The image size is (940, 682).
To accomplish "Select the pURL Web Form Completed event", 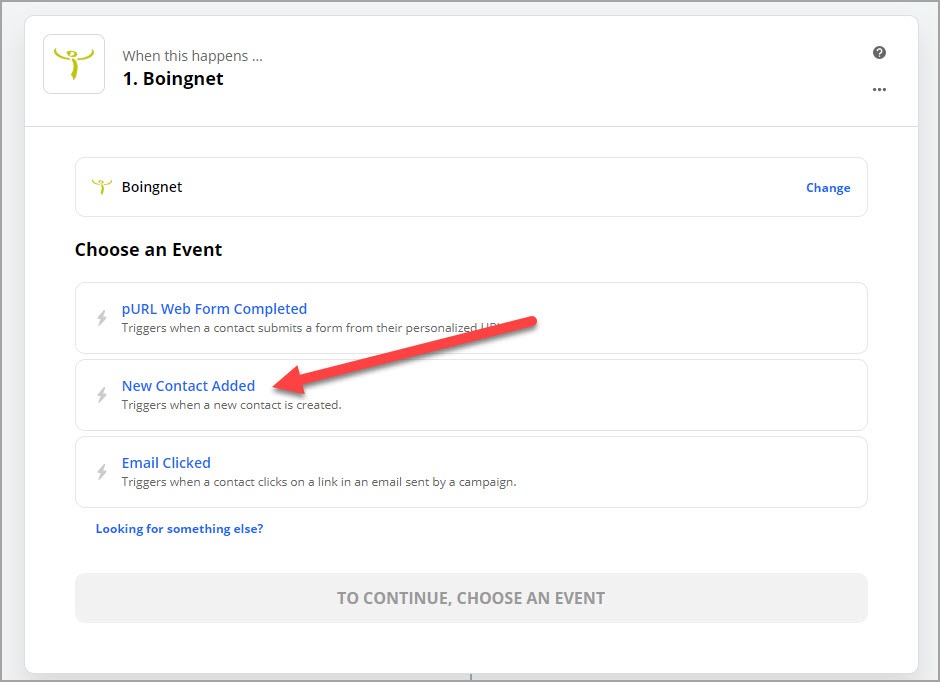I will point(471,318).
